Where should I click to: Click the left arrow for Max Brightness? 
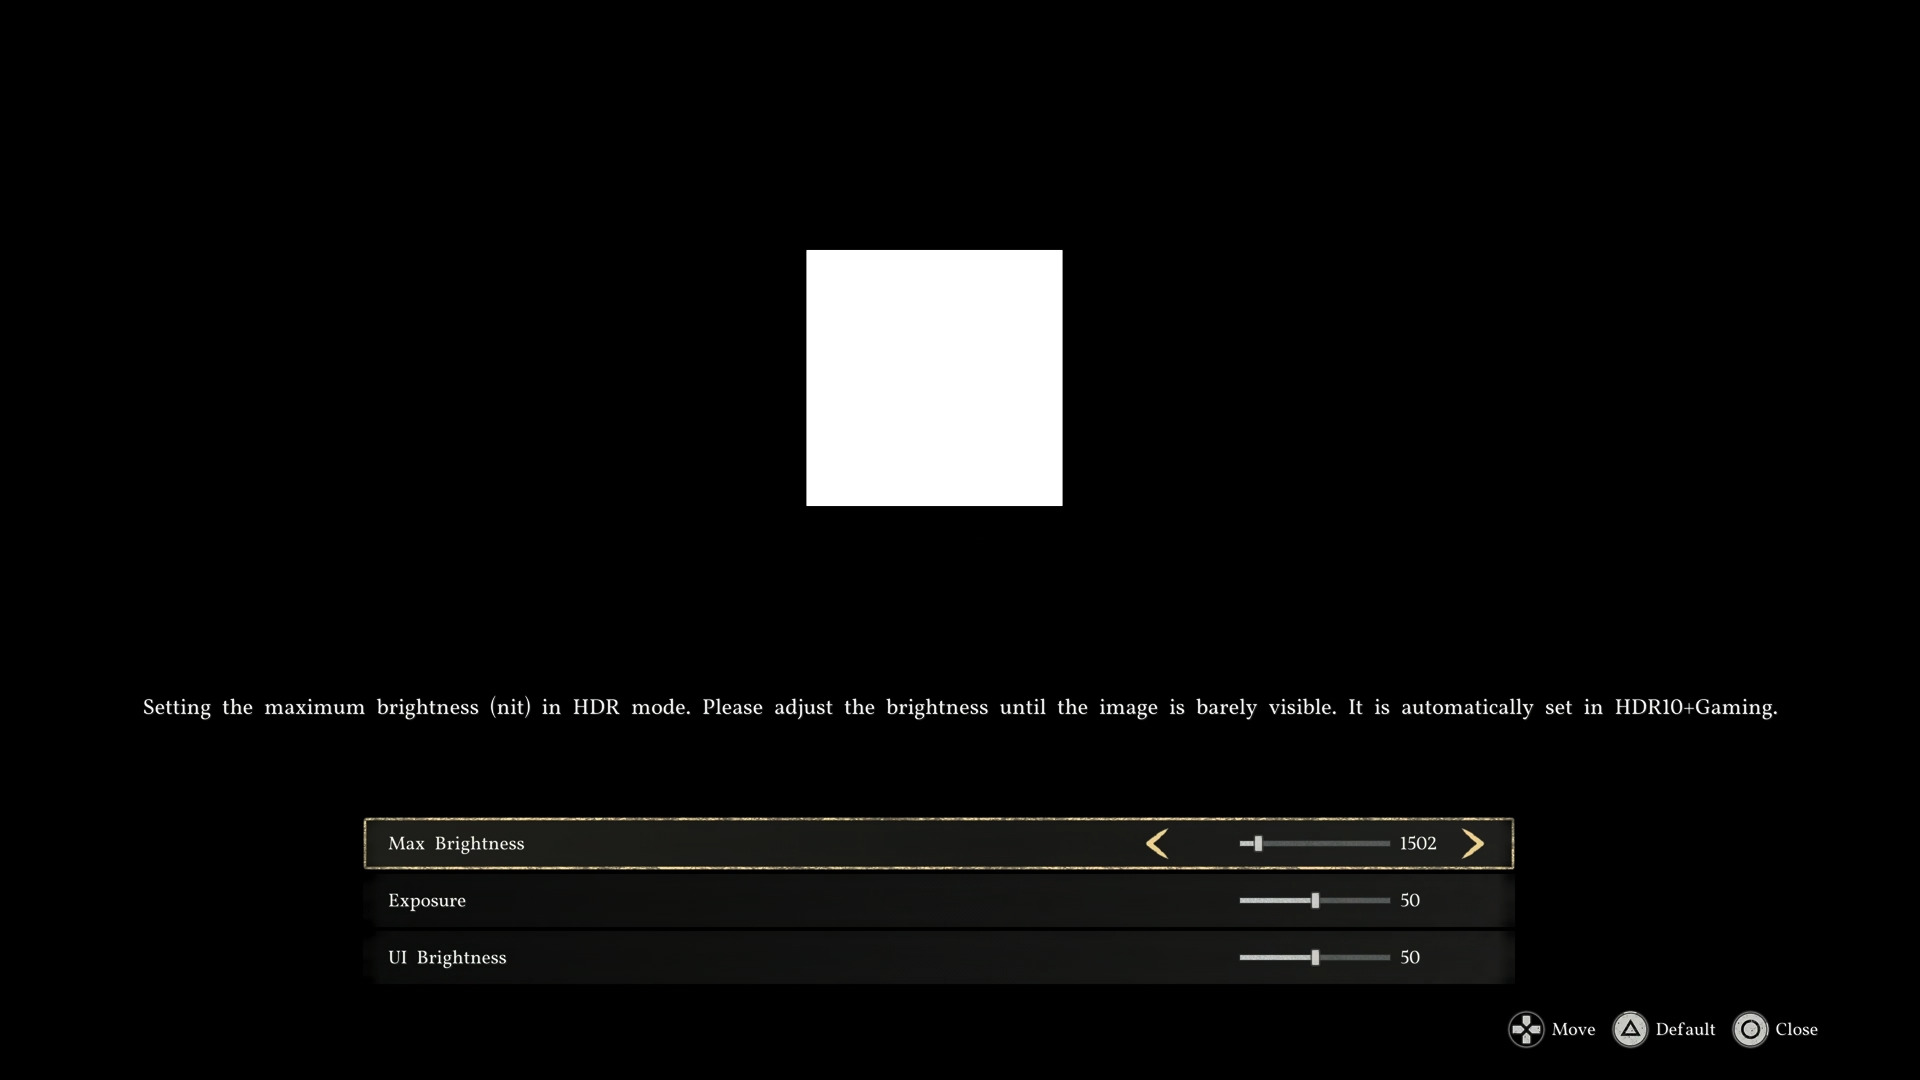[1157, 844]
